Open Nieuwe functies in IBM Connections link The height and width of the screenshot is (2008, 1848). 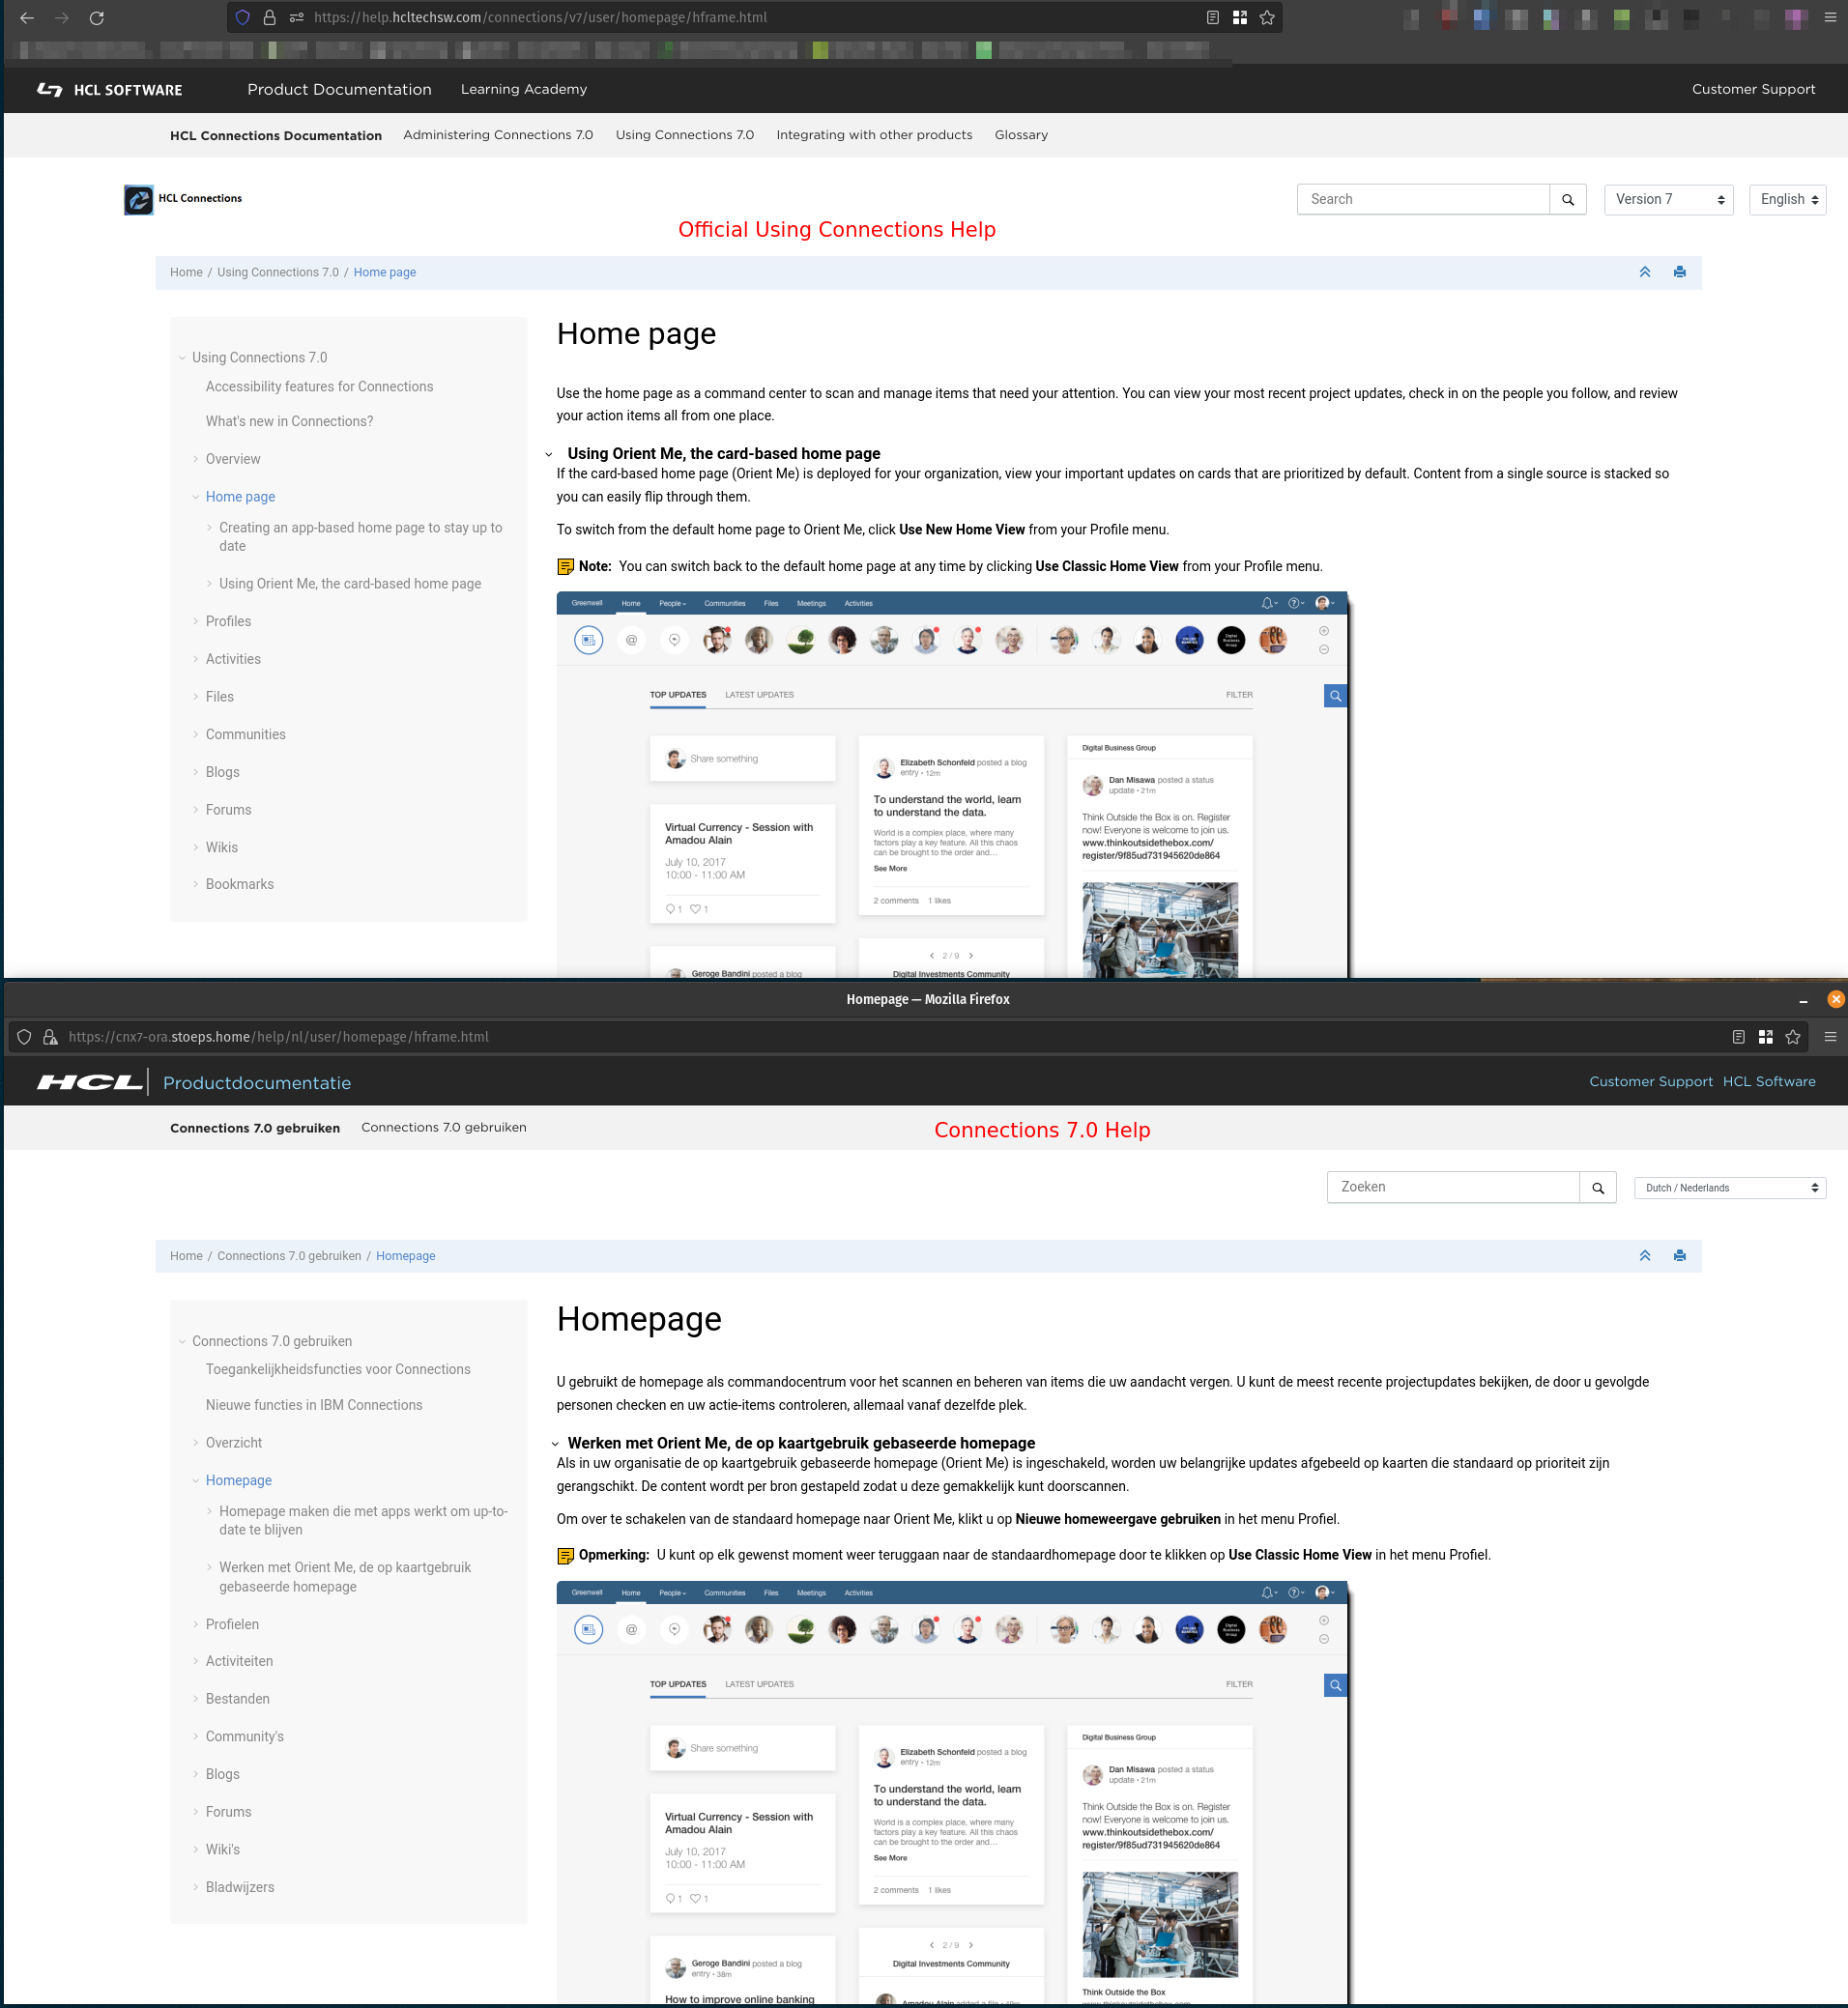(x=314, y=1406)
